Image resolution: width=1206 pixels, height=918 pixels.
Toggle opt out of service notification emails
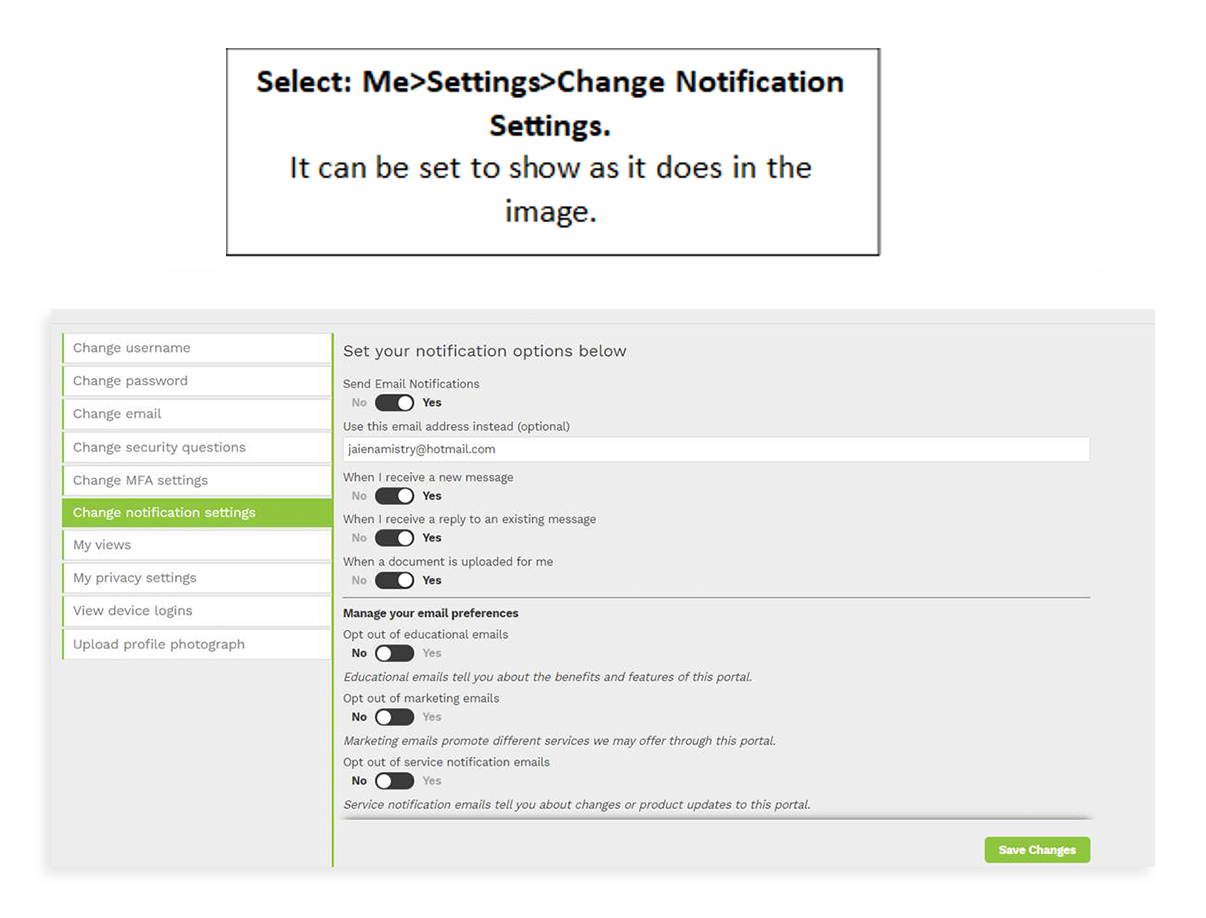coord(394,781)
